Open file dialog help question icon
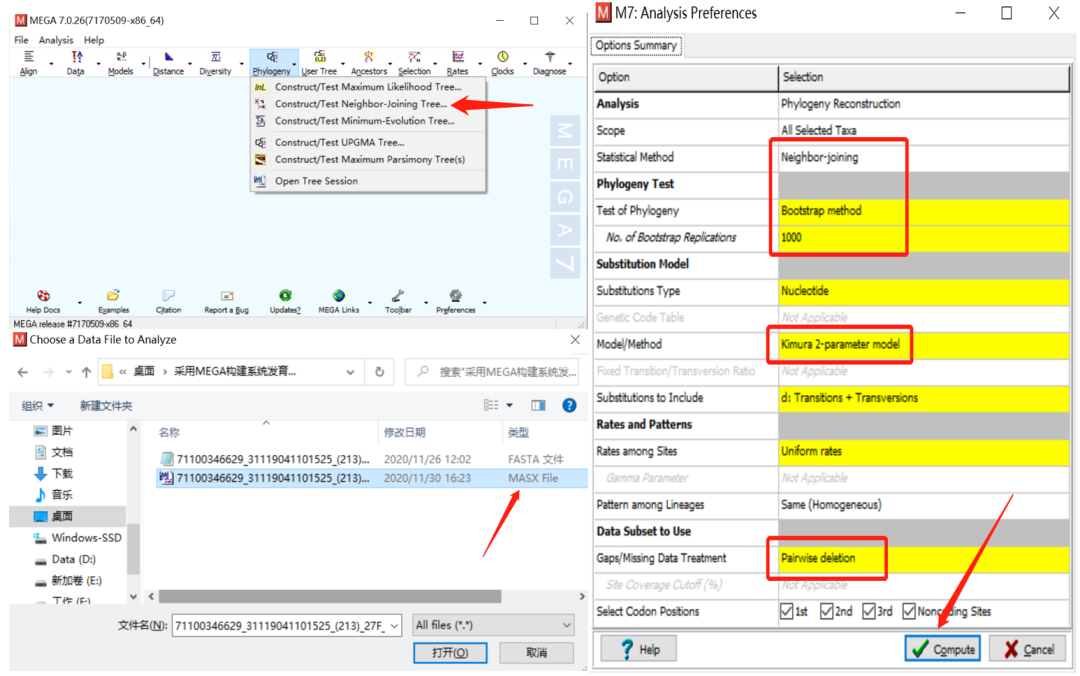Screen dimensions: 1080x676 tap(569, 405)
